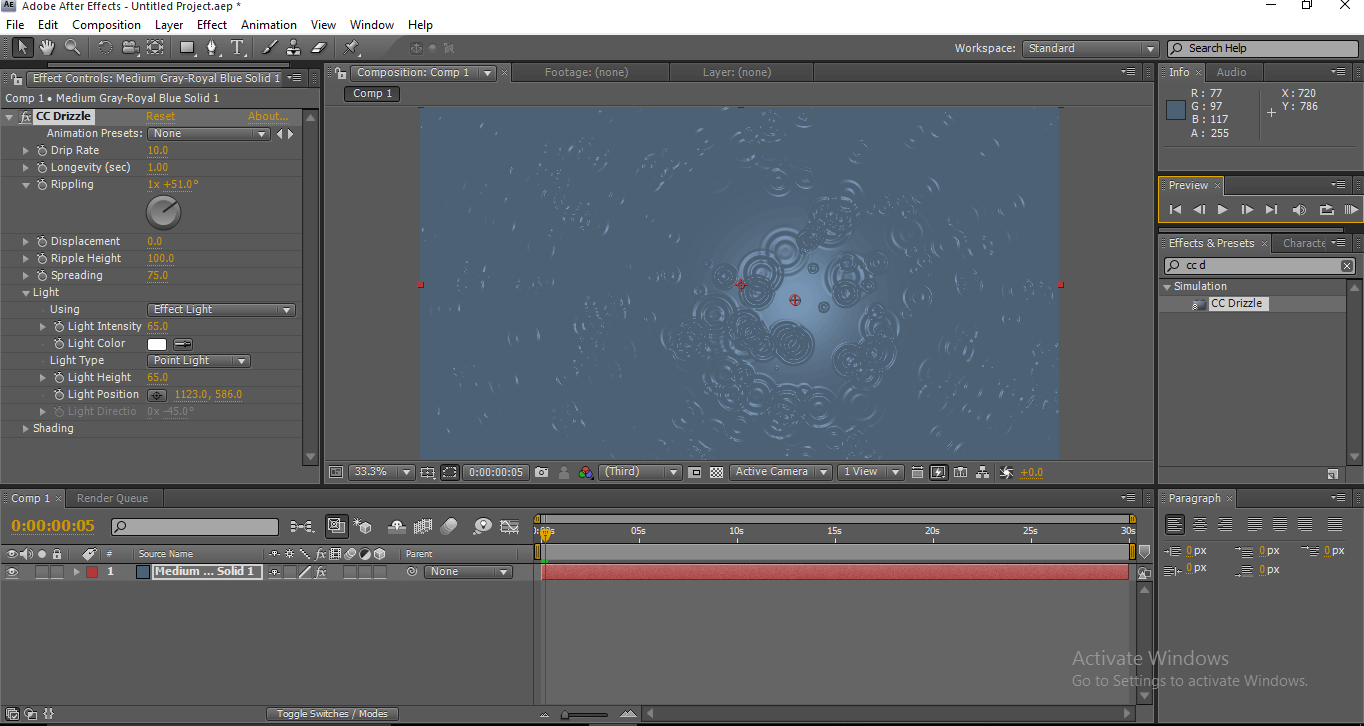The image size is (1364, 726).
Task: Toggle the fx switch on layer 1
Action: [321, 572]
